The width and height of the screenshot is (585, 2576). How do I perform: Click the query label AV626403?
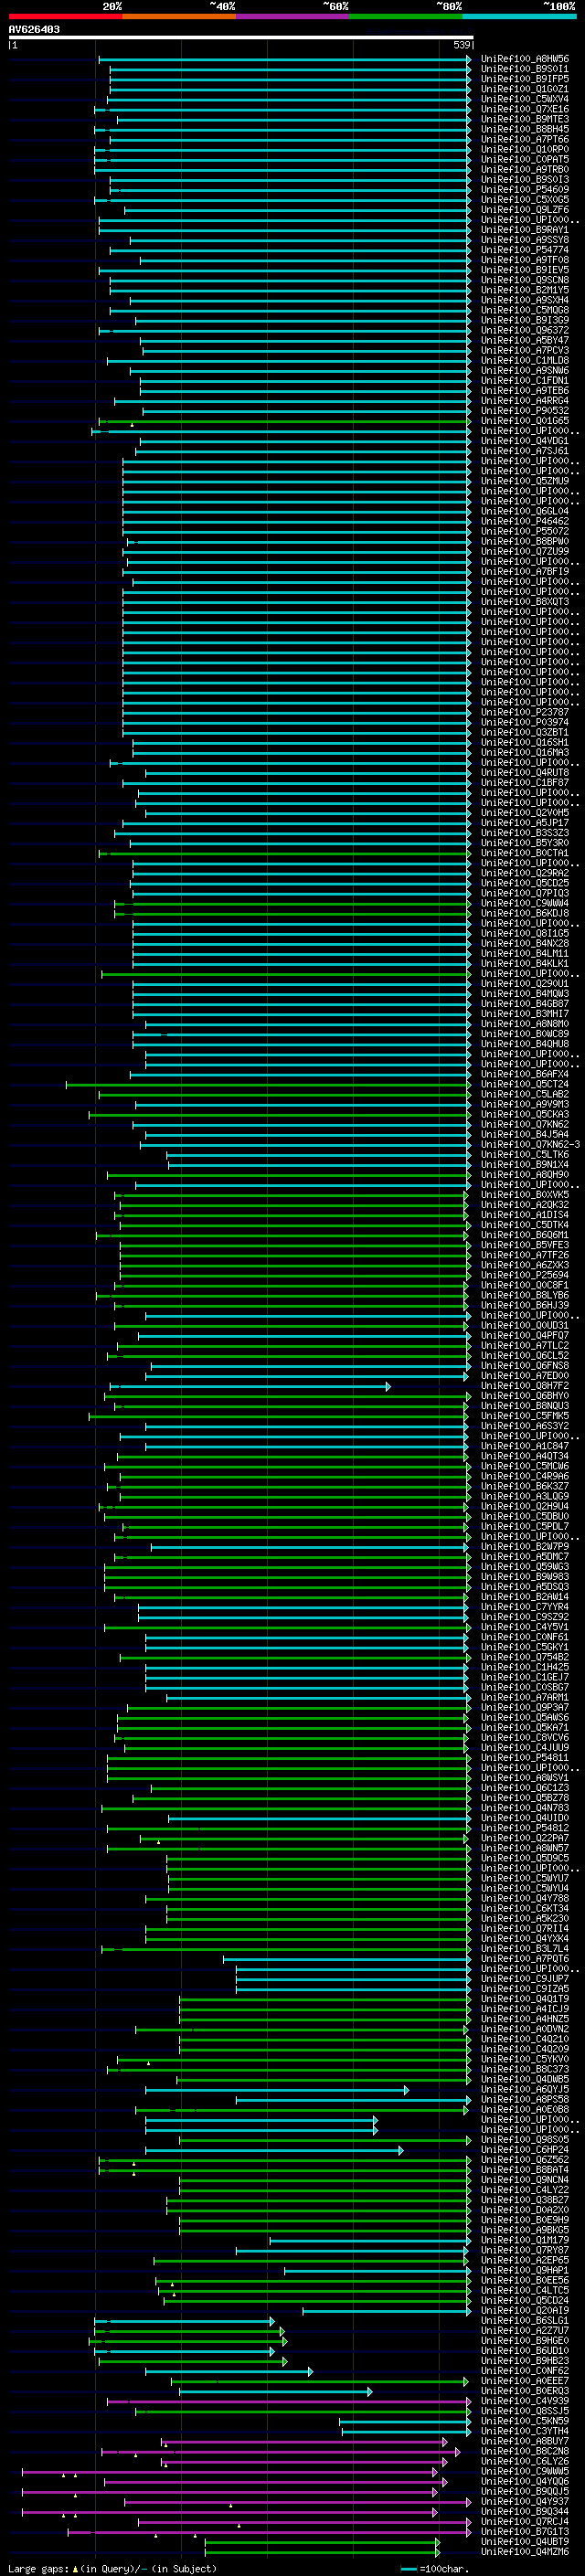[34, 29]
